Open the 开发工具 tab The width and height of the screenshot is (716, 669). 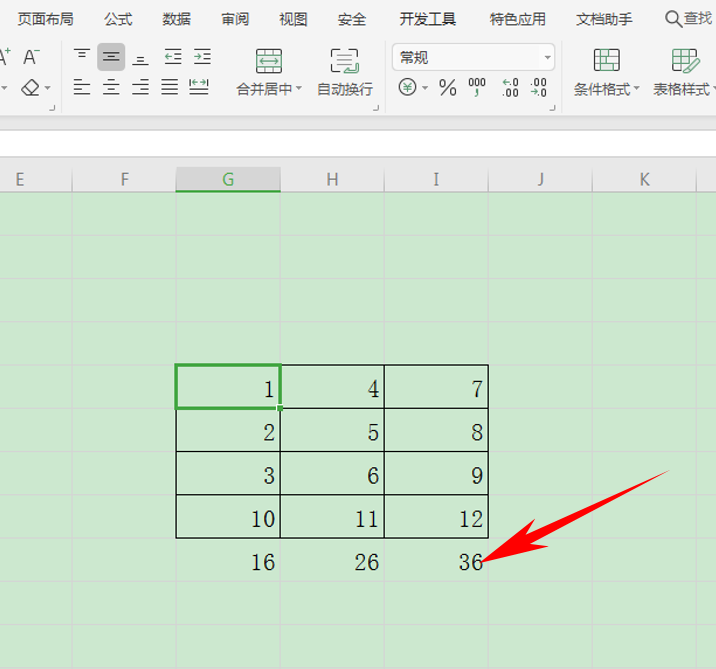point(427,19)
